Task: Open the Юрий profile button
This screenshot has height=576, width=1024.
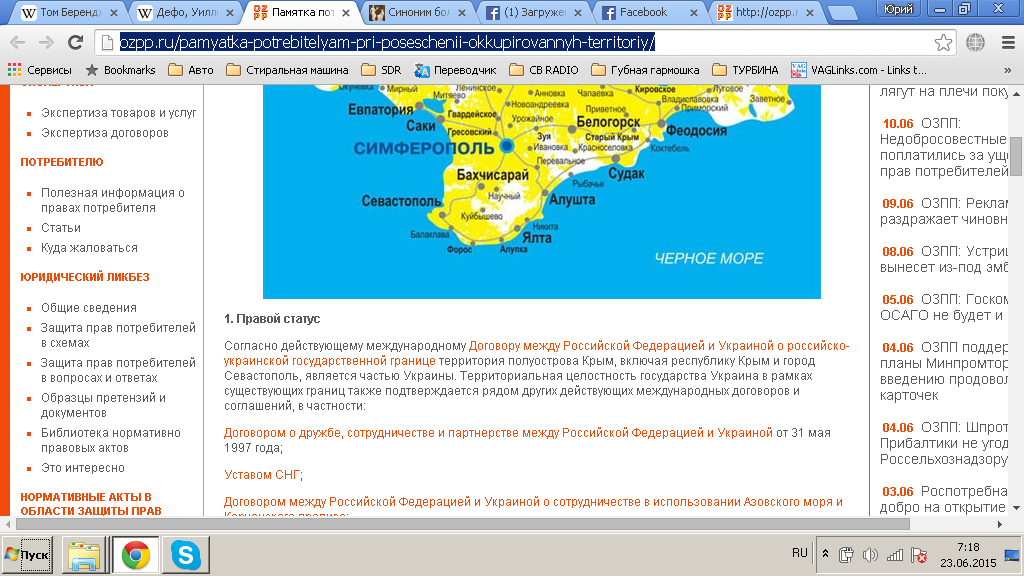Action: pyautogui.click(x=899, y=8)
